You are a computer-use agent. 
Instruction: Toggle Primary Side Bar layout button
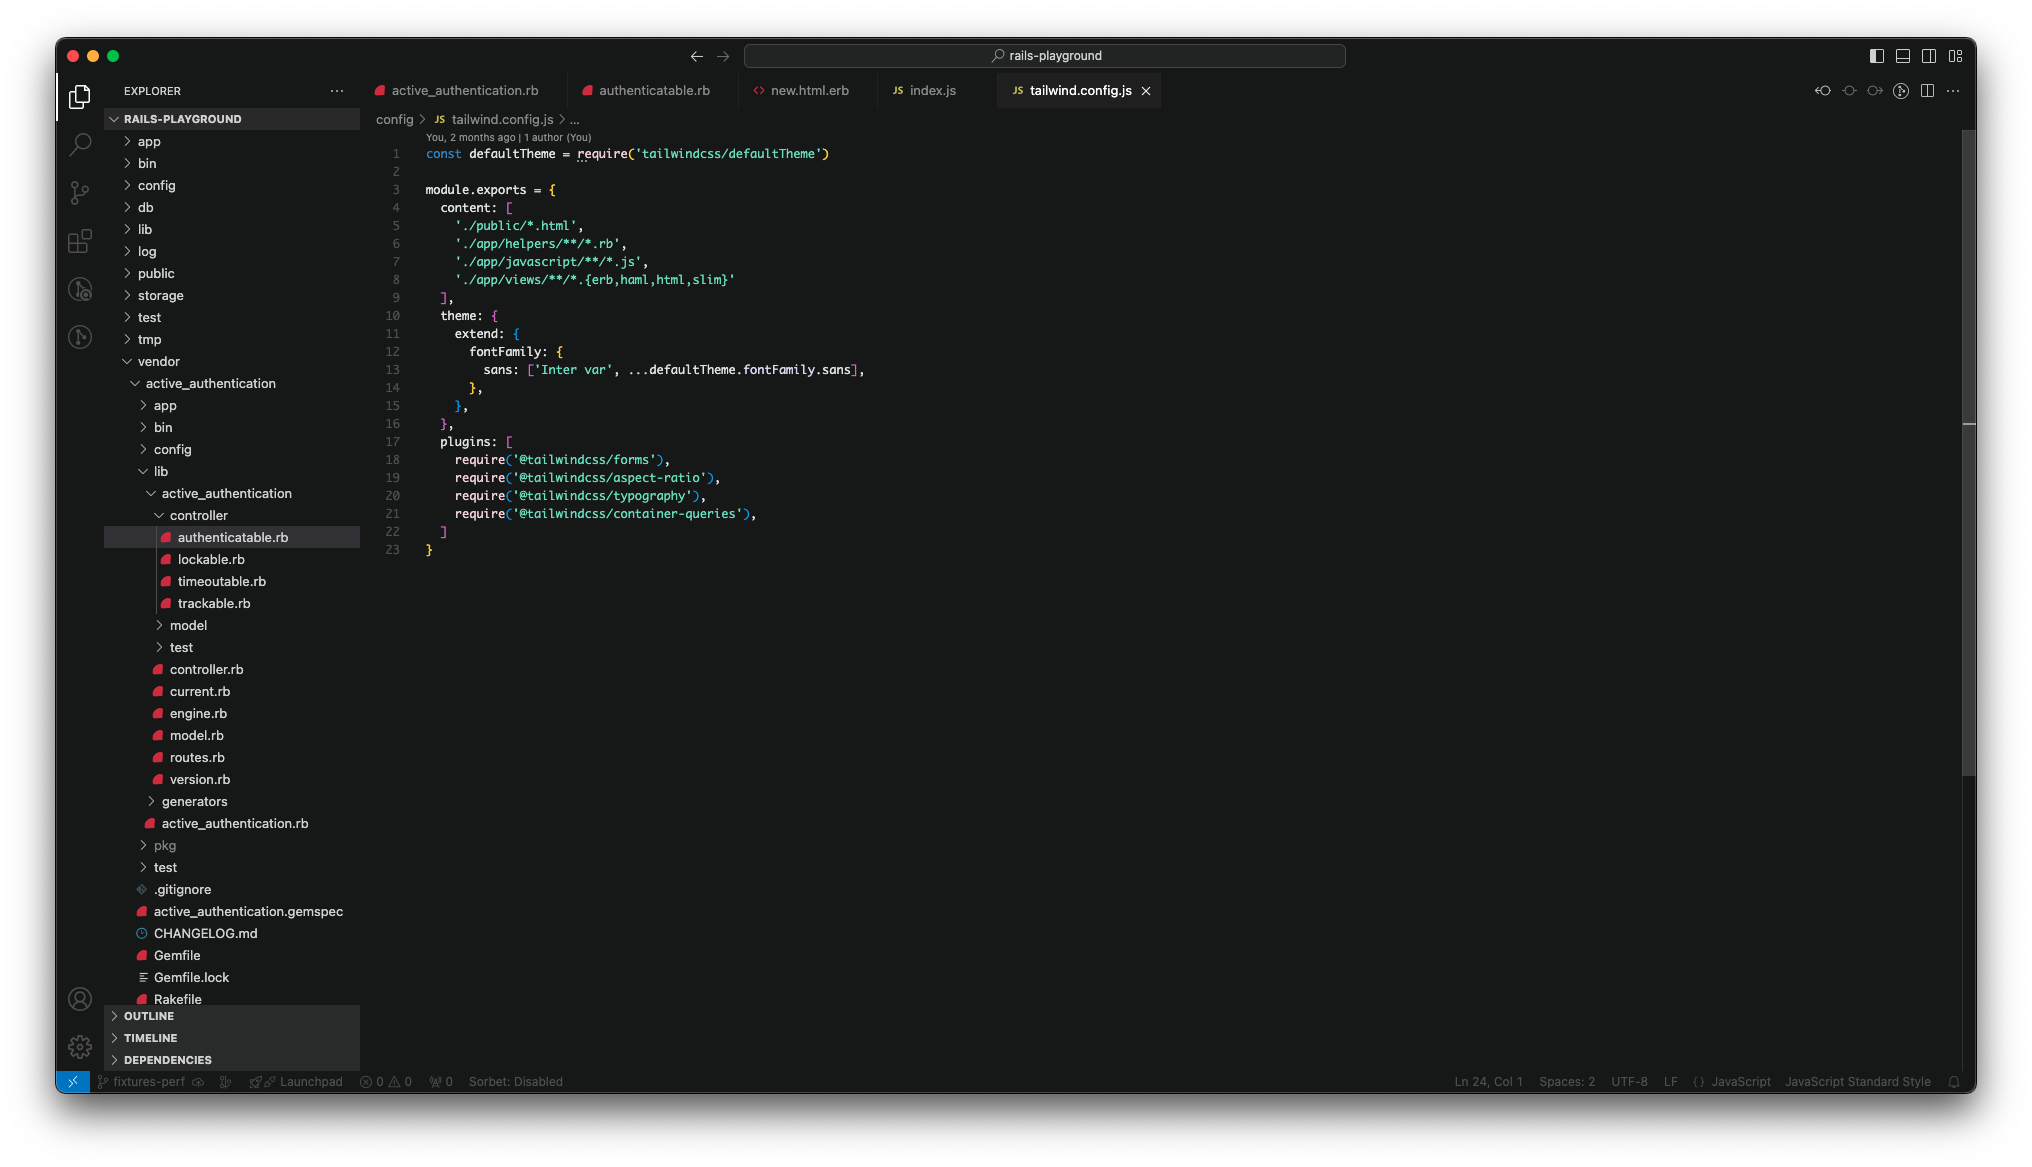pos(1876,56)
